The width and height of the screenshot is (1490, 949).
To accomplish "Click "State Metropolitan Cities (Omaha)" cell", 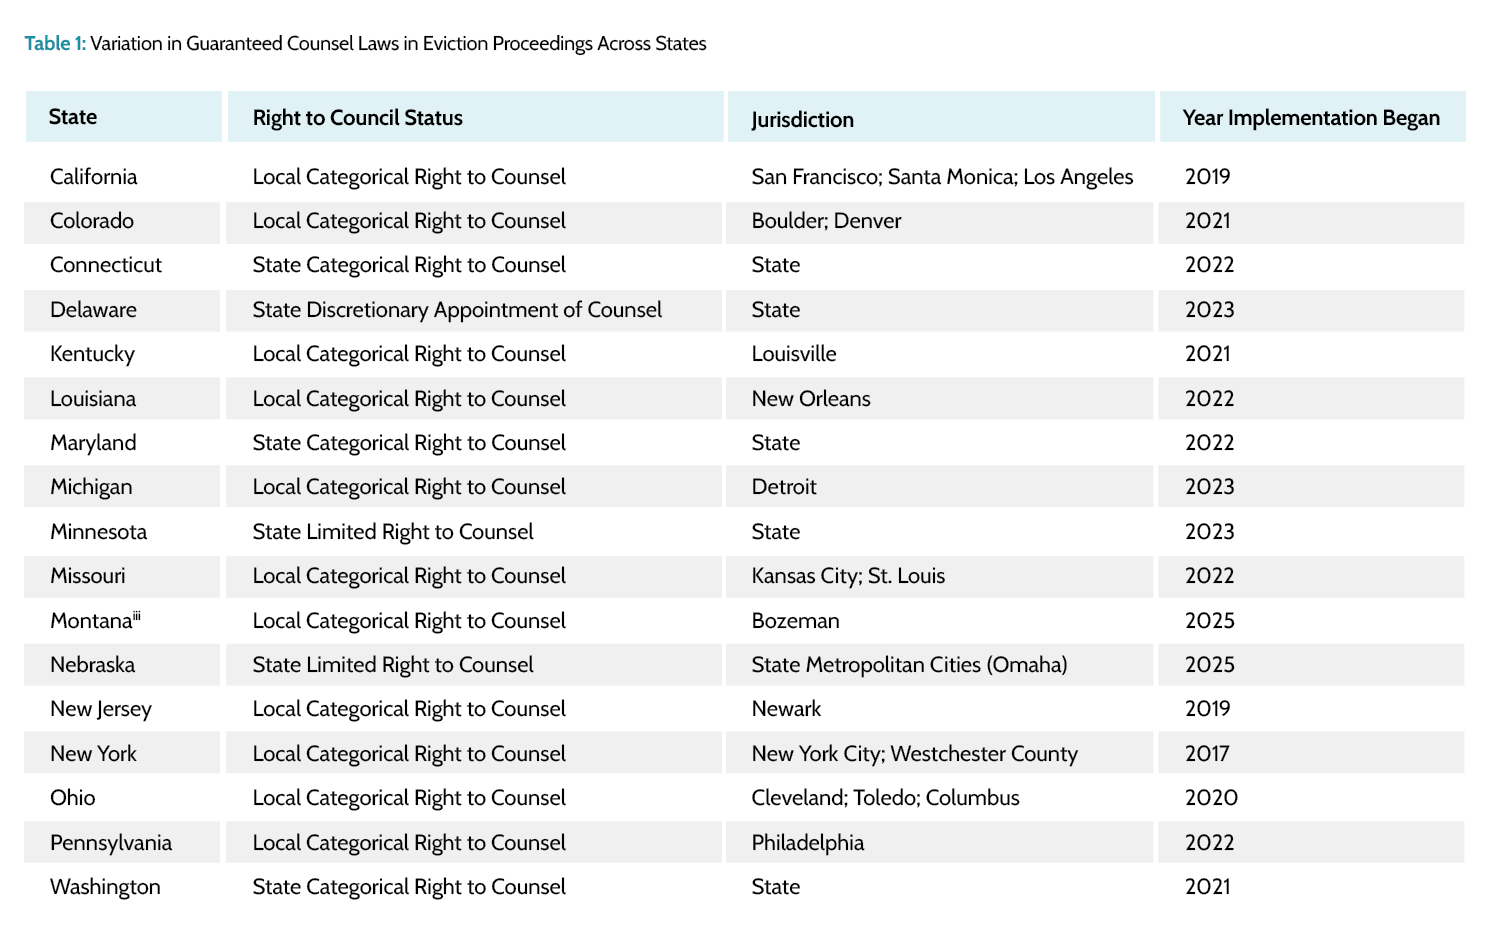I will (x=909, y=665).
